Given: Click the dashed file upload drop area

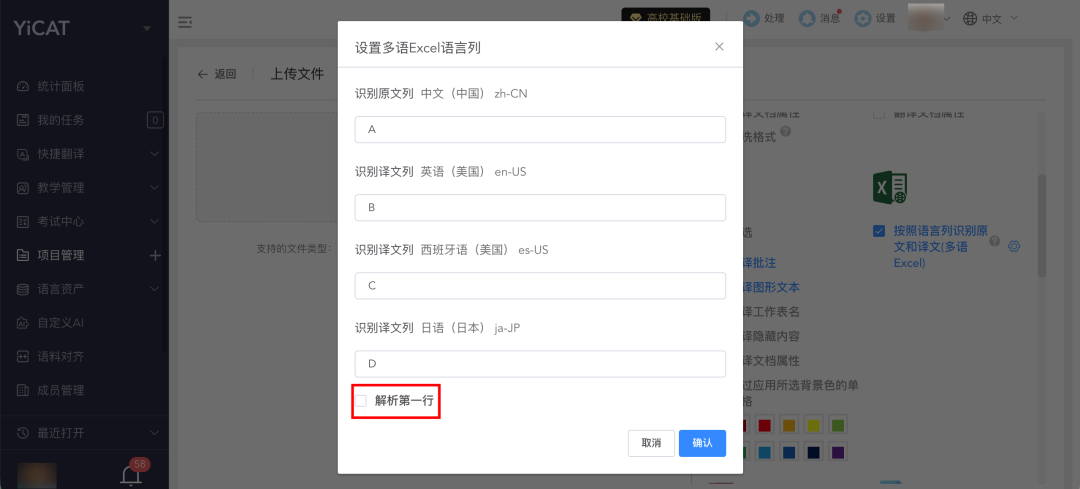Looking at the screenshot, I should point(267,167).
